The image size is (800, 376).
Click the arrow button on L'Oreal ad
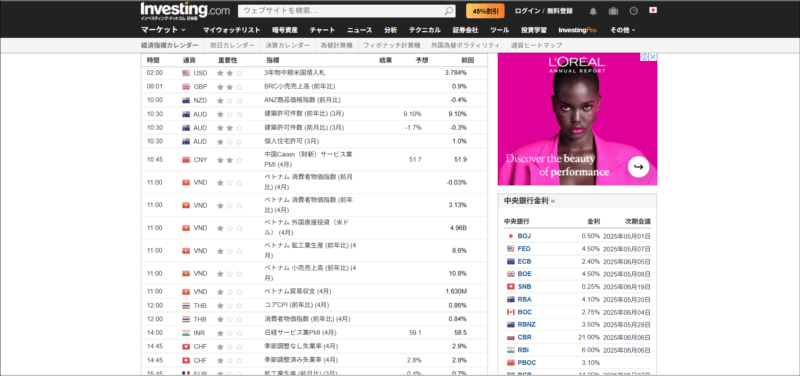pyautogui.click(x=638, y=166)
